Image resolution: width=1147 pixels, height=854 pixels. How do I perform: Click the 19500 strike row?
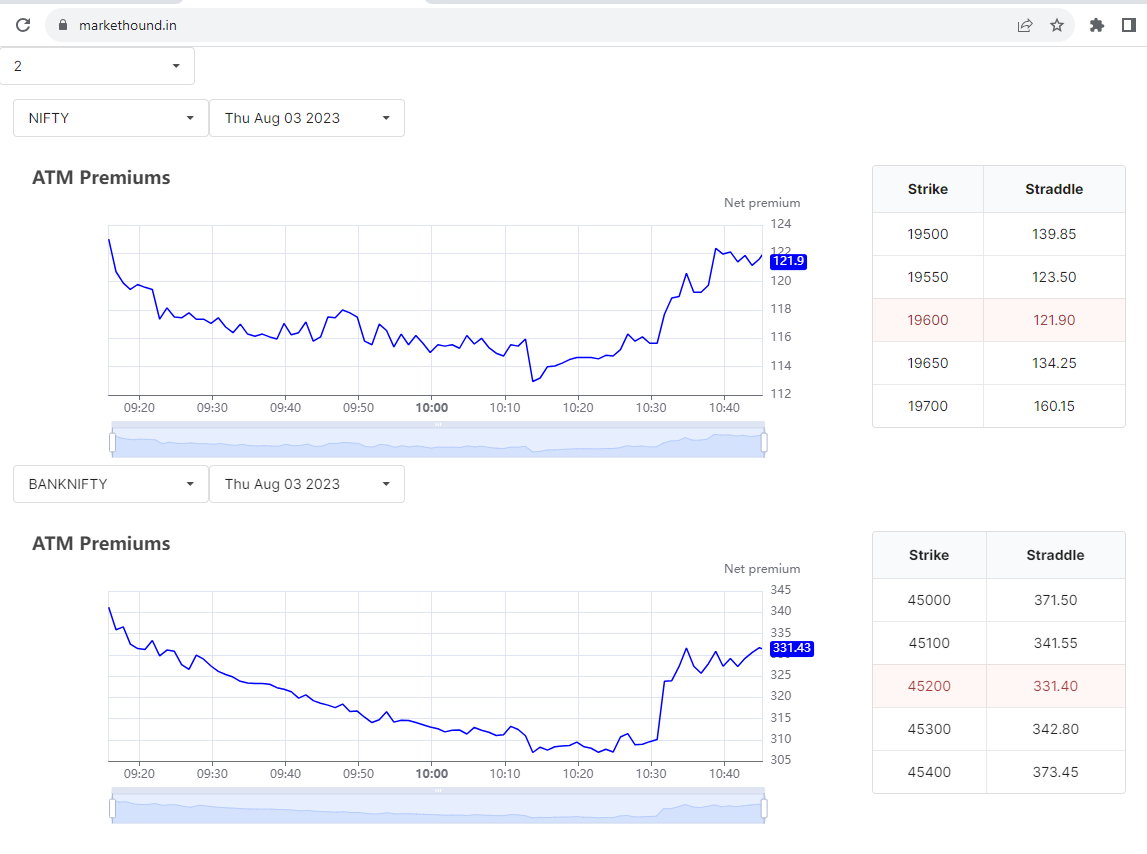pyautogui.click(x=998, y=234)
